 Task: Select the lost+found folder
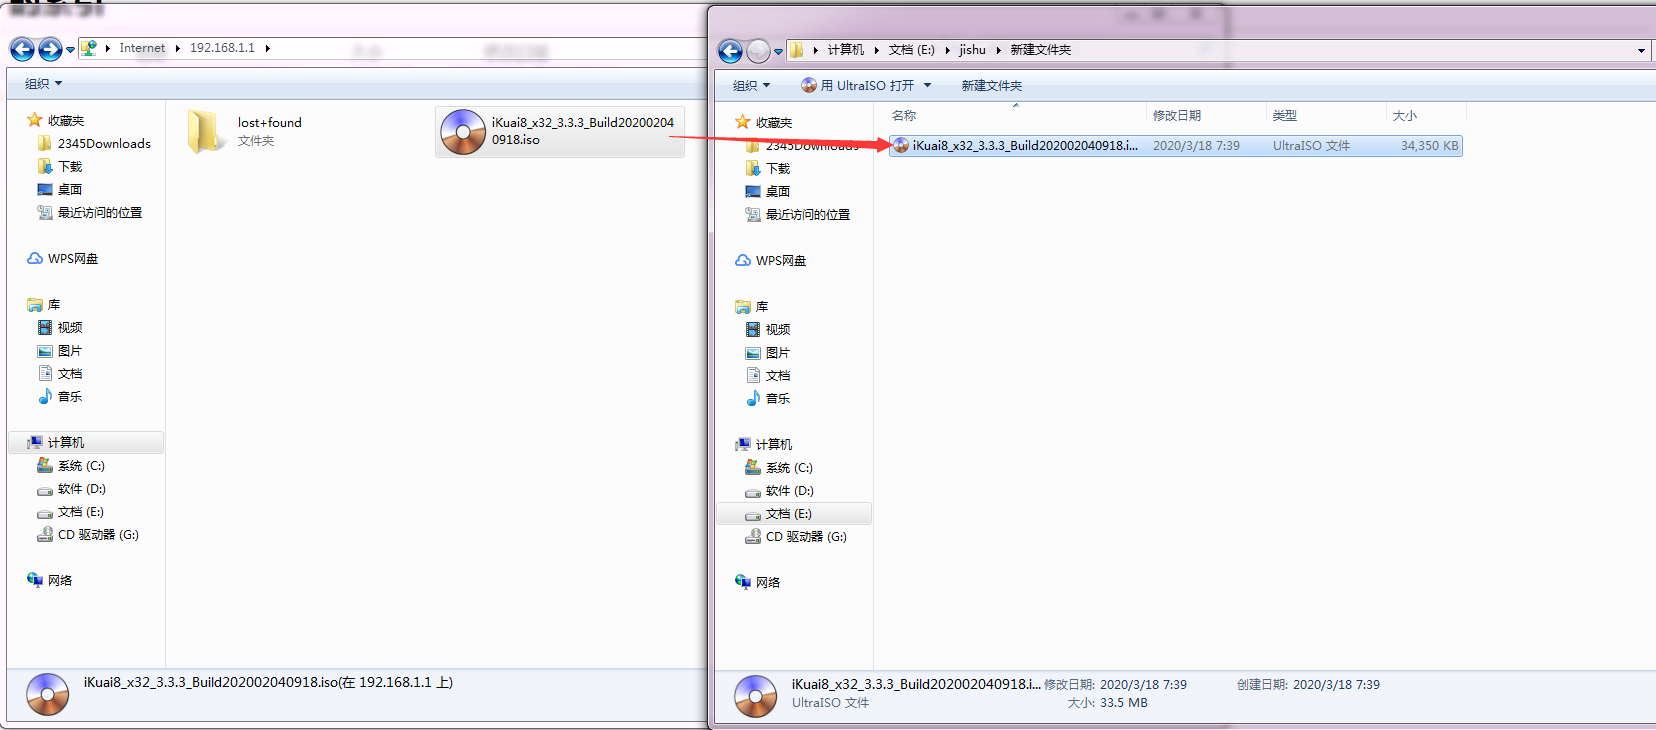coord(245,131)
